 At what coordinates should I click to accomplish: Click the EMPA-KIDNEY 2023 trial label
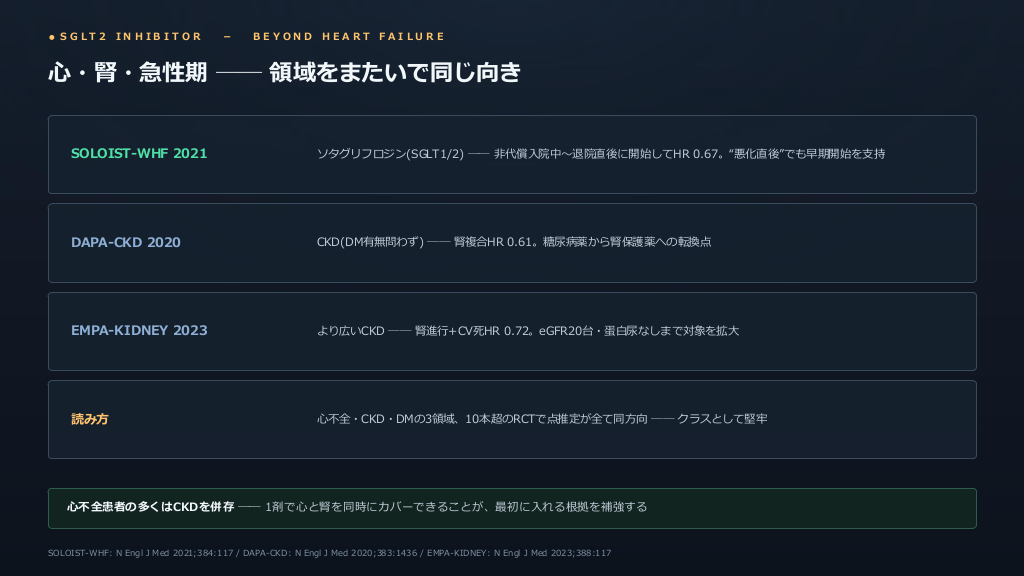tap(139, 330)
